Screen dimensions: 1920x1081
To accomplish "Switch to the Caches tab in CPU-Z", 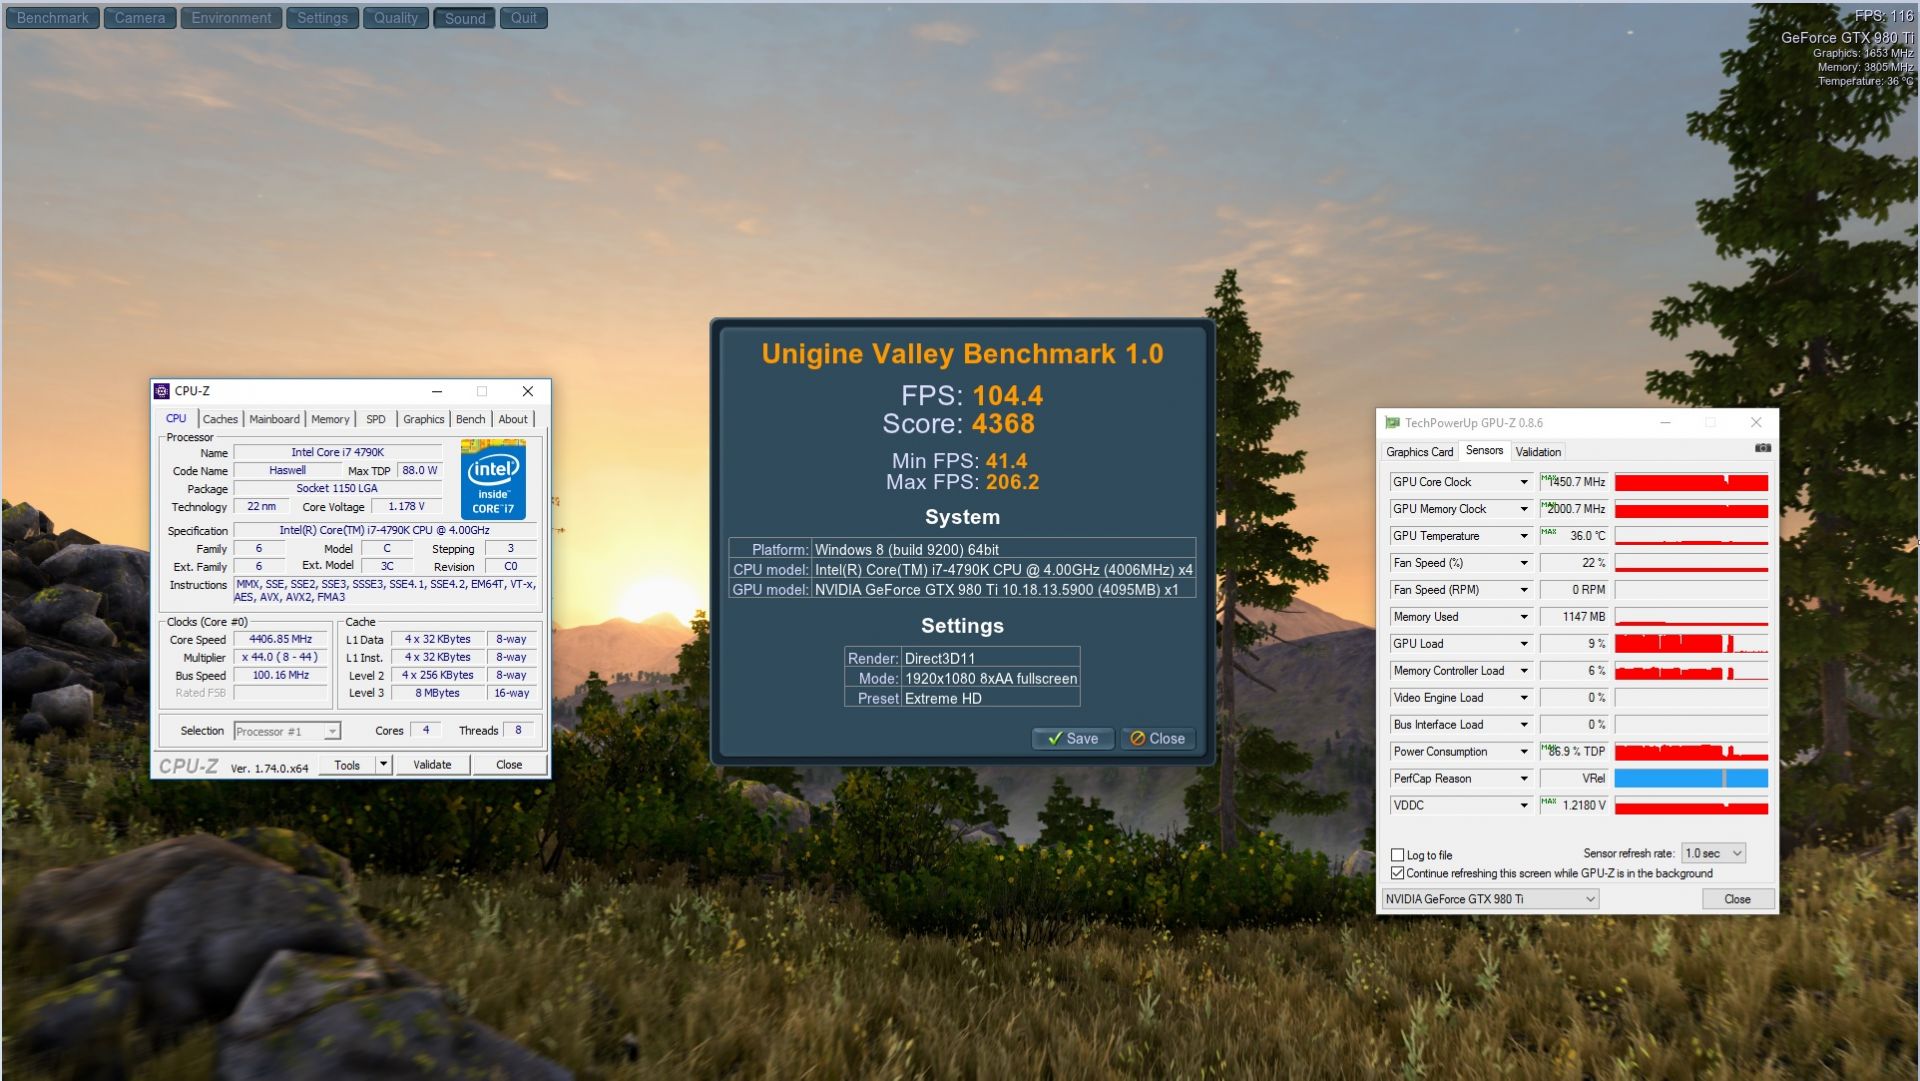I will coord(220,419).
